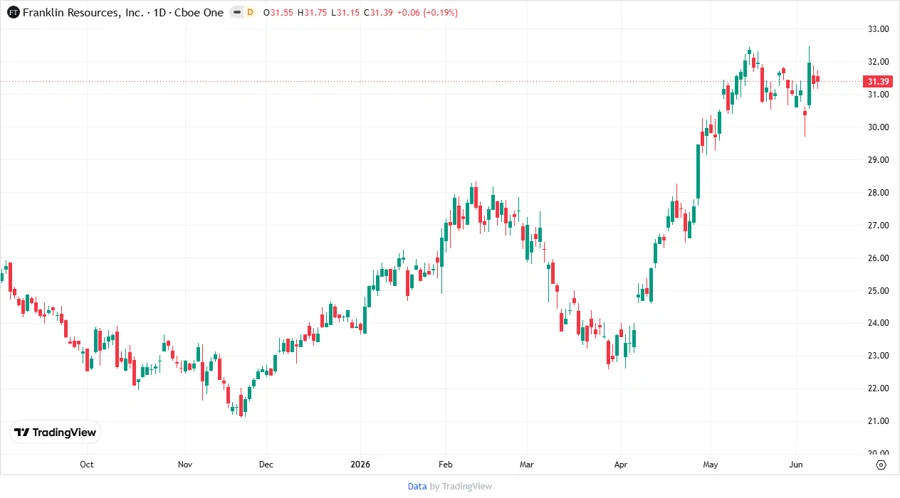Click the TradingView logo badge
The image size is (900, 498).
56,433
